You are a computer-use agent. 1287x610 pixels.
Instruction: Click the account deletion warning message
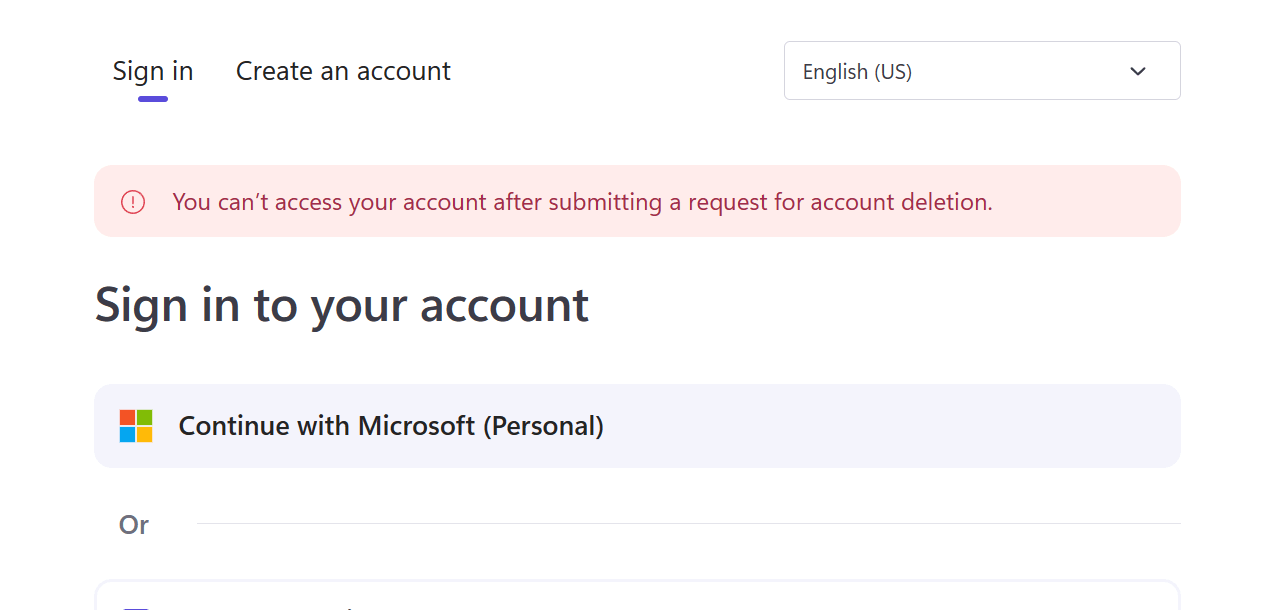tap(583, 201)
